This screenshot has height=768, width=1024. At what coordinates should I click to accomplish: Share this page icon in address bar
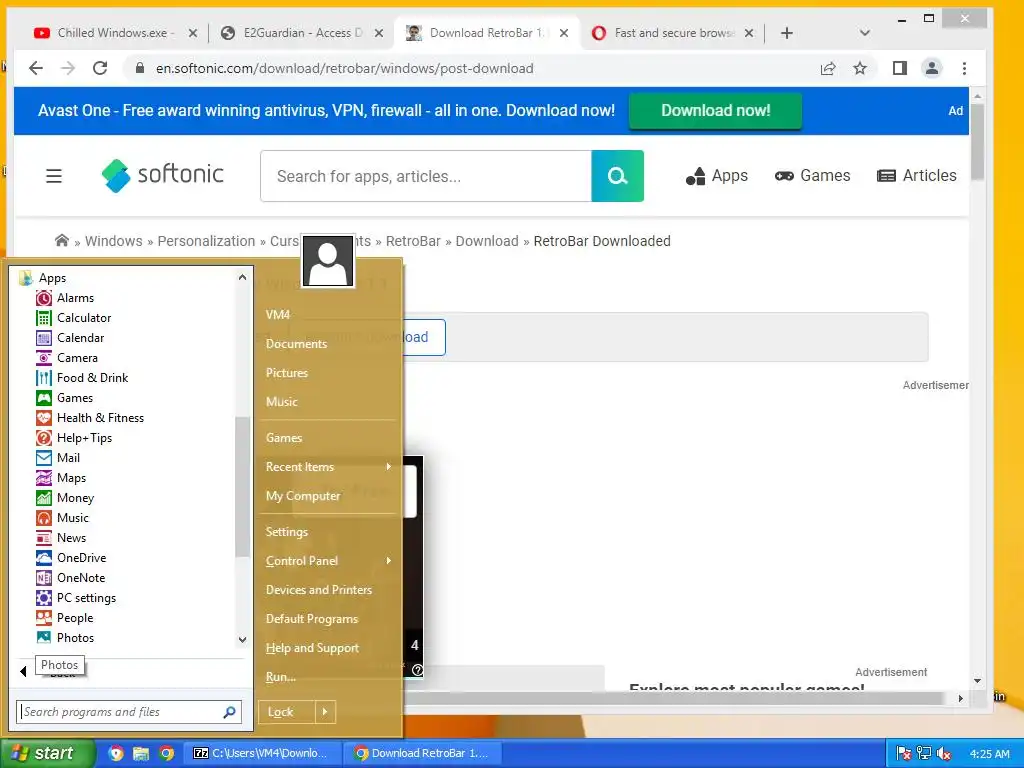pyautogui.click(x=828, y=68)
